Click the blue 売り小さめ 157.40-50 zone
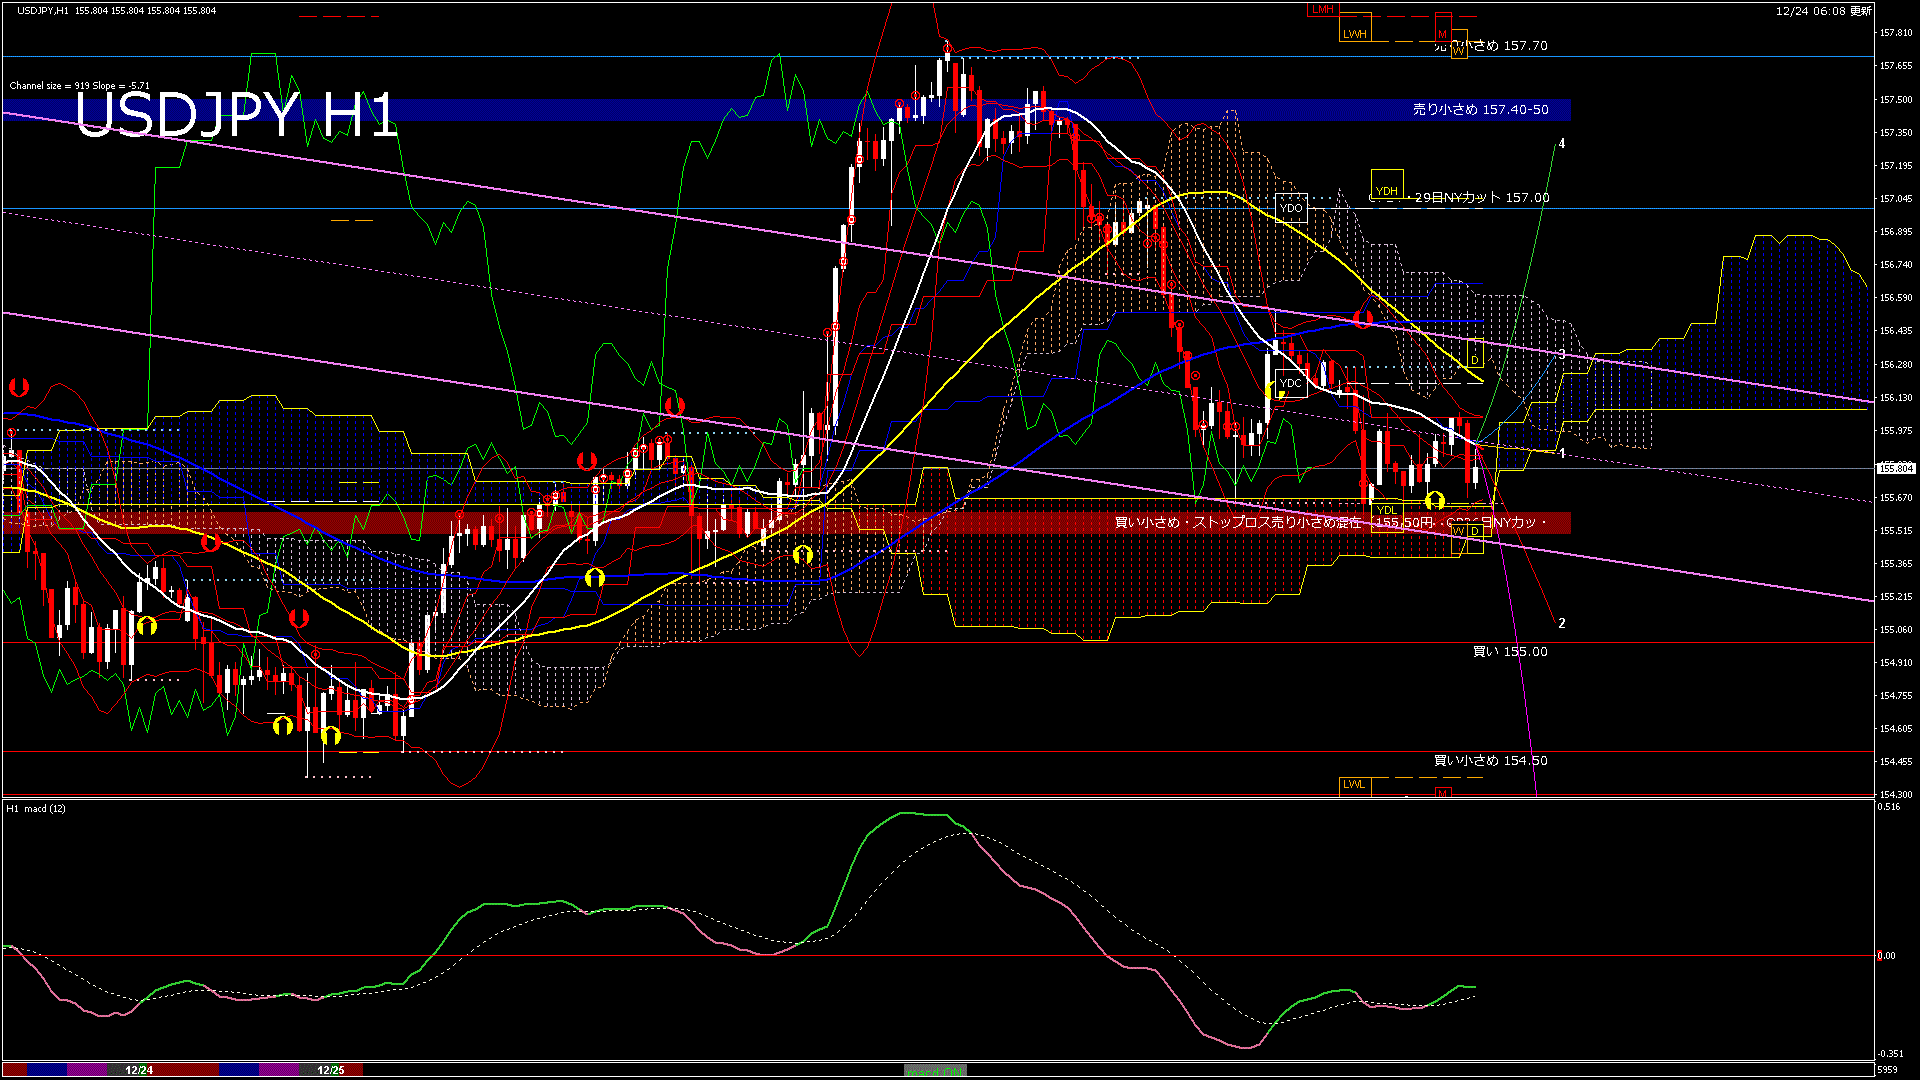 1480,110
